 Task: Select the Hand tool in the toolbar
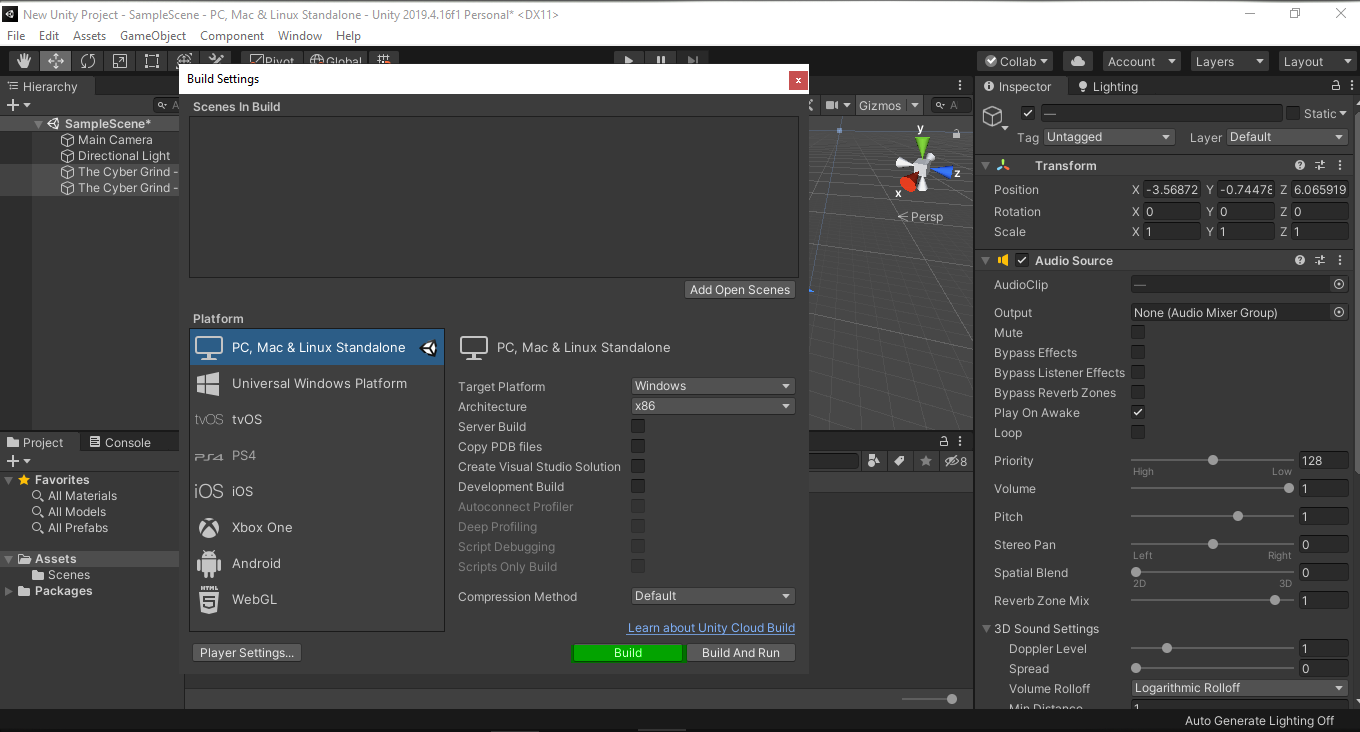pos(23,61)
